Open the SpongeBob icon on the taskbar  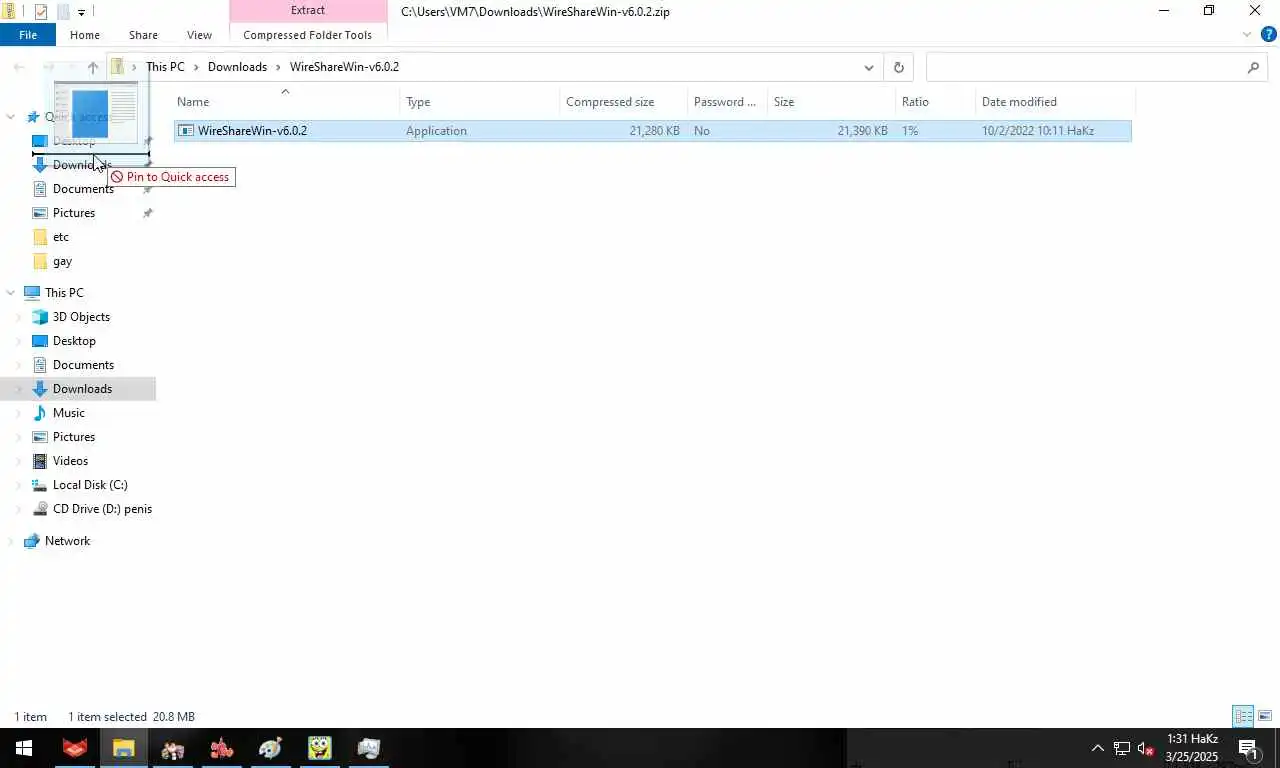point(320,748)
